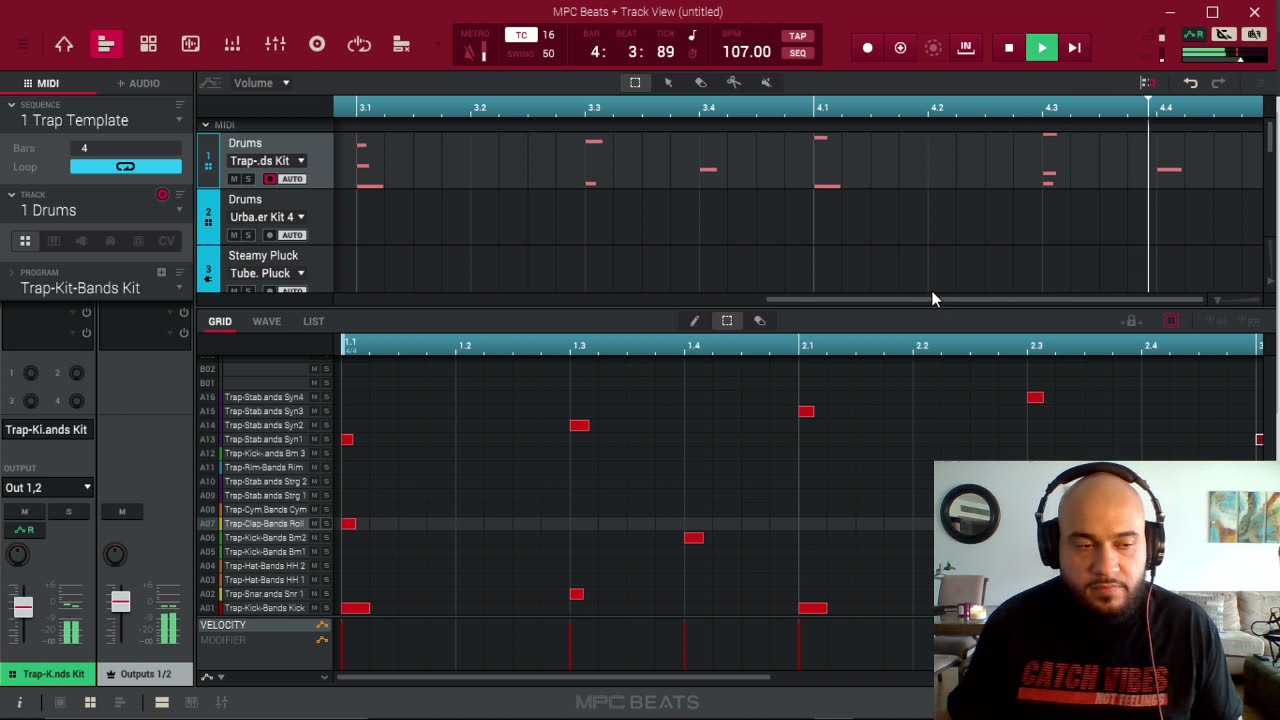Open the Looper icon
The height and width of the screenshot is (720, 1280).
[359, 44]
